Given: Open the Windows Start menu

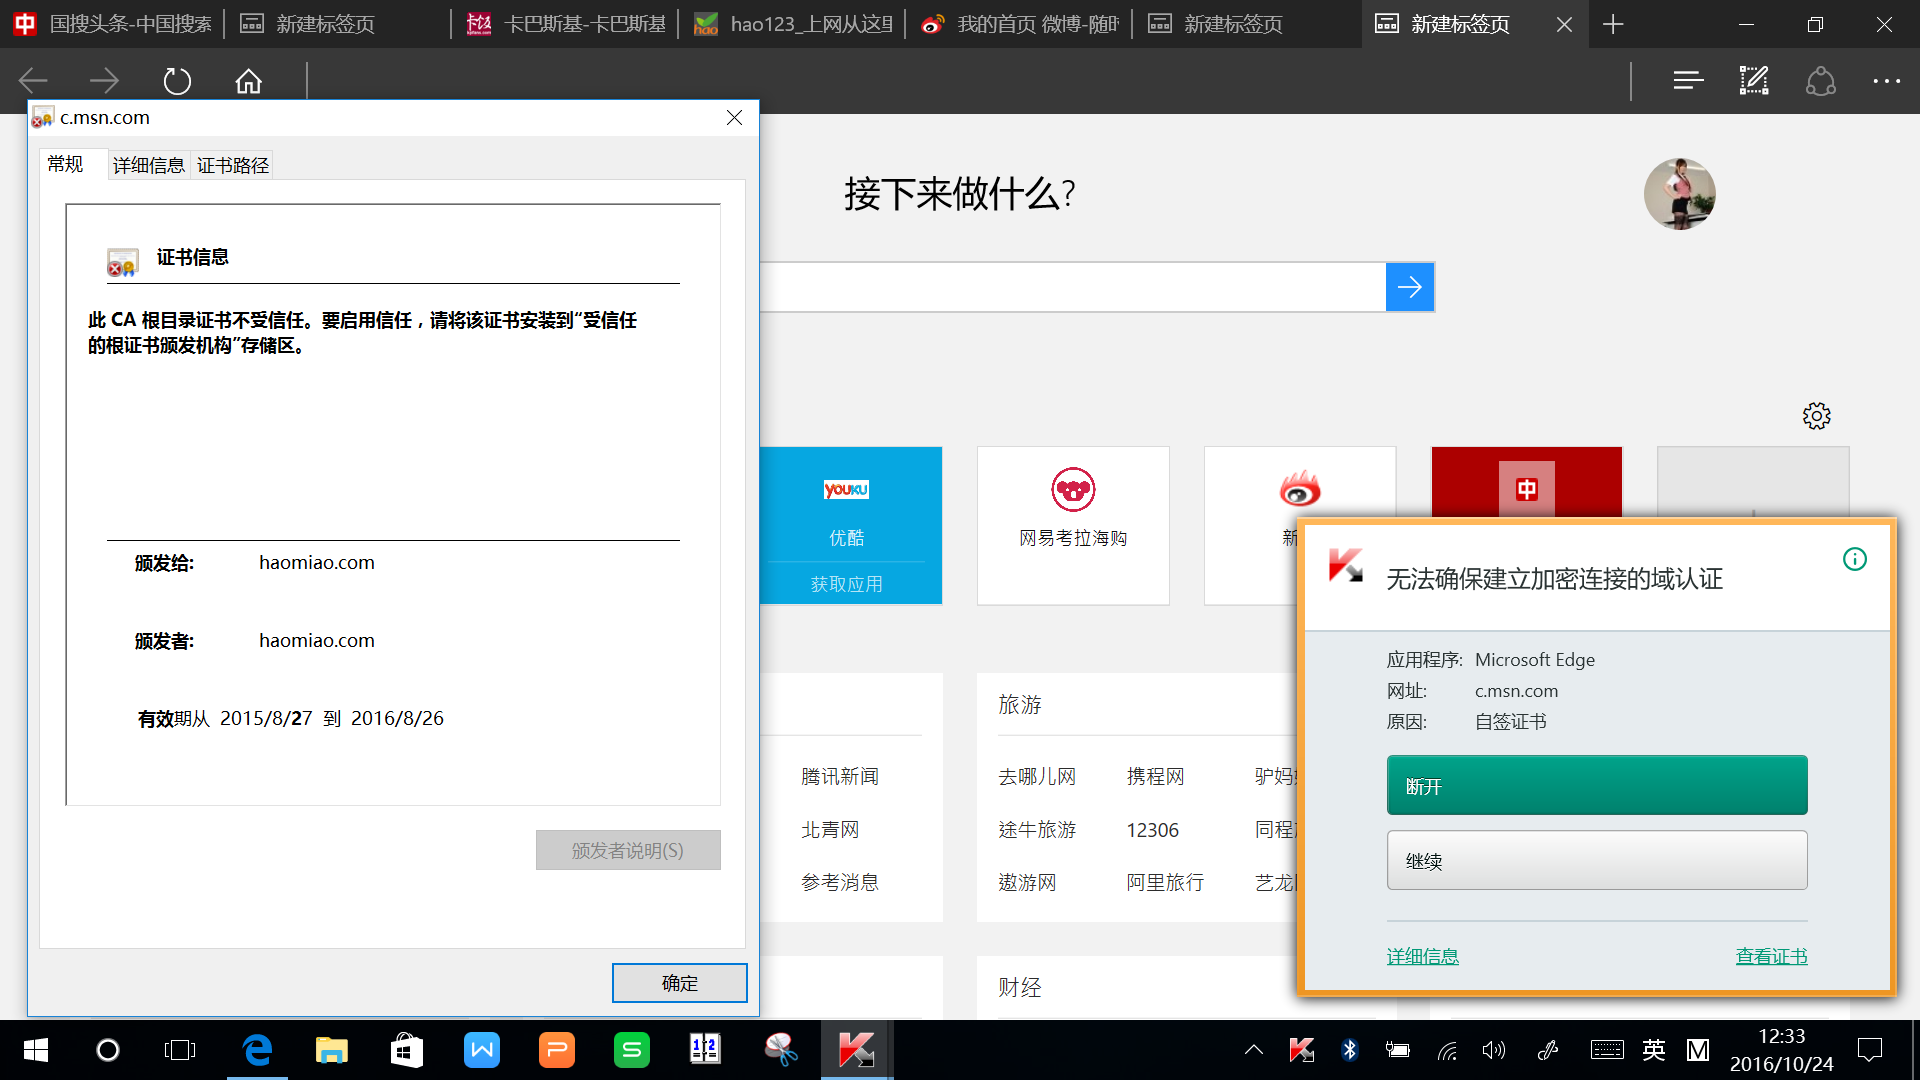Looking at the screenshot, I should [36, 1050].
